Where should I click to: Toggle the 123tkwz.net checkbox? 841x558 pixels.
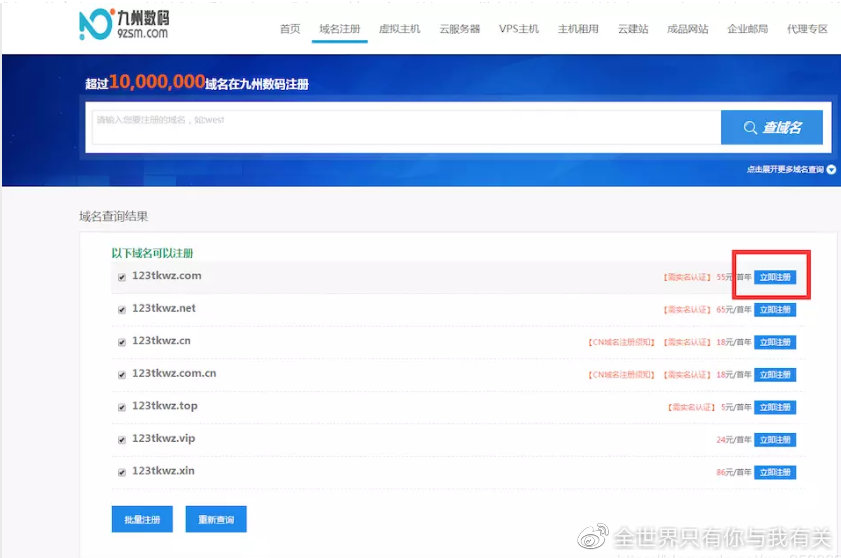coord(122,309)
